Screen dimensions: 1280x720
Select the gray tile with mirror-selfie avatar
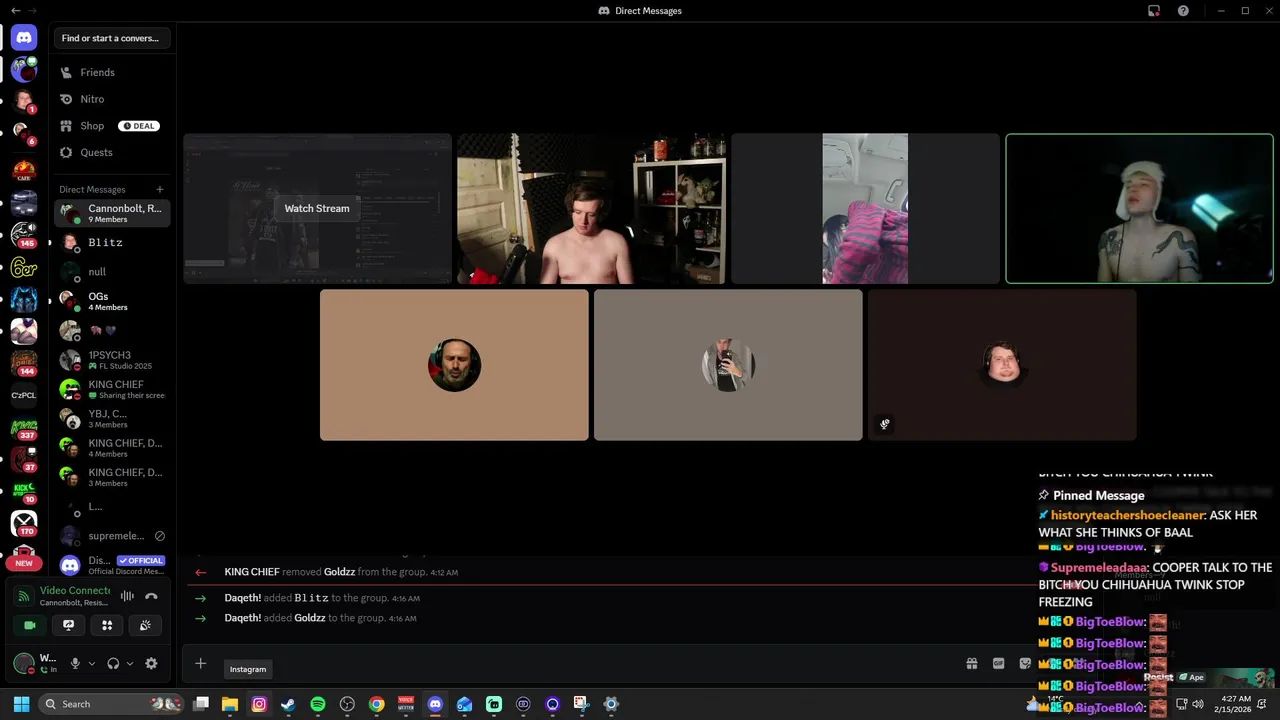(x=728, y=365)
